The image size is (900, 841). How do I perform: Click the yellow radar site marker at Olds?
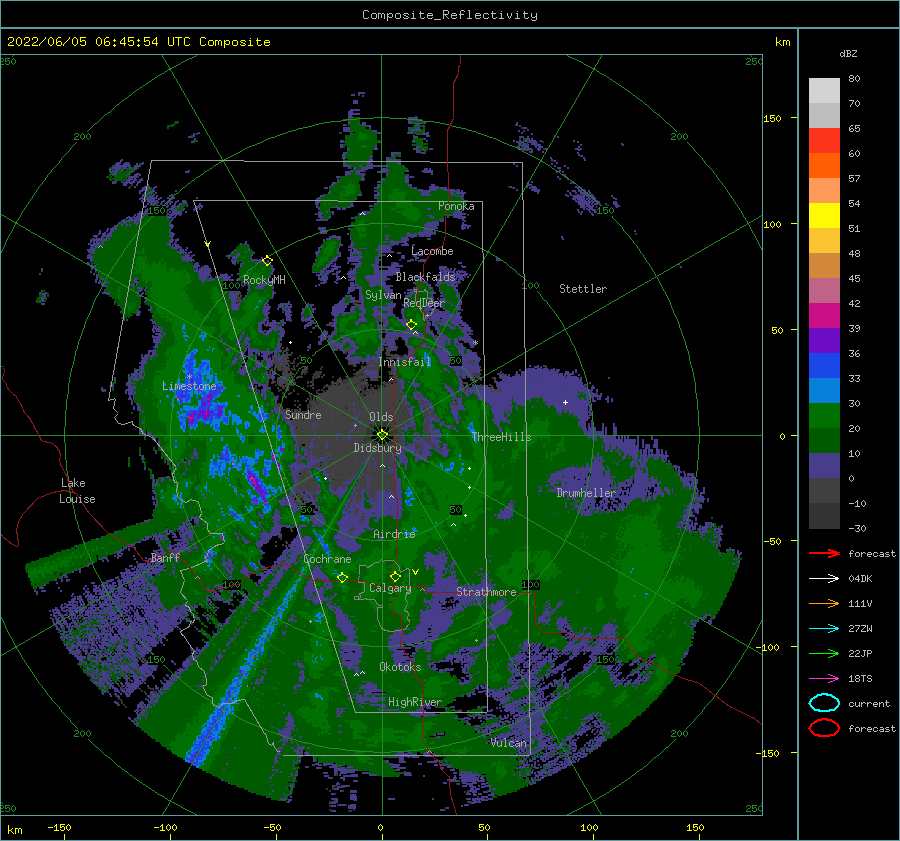(x=382, y=435)
